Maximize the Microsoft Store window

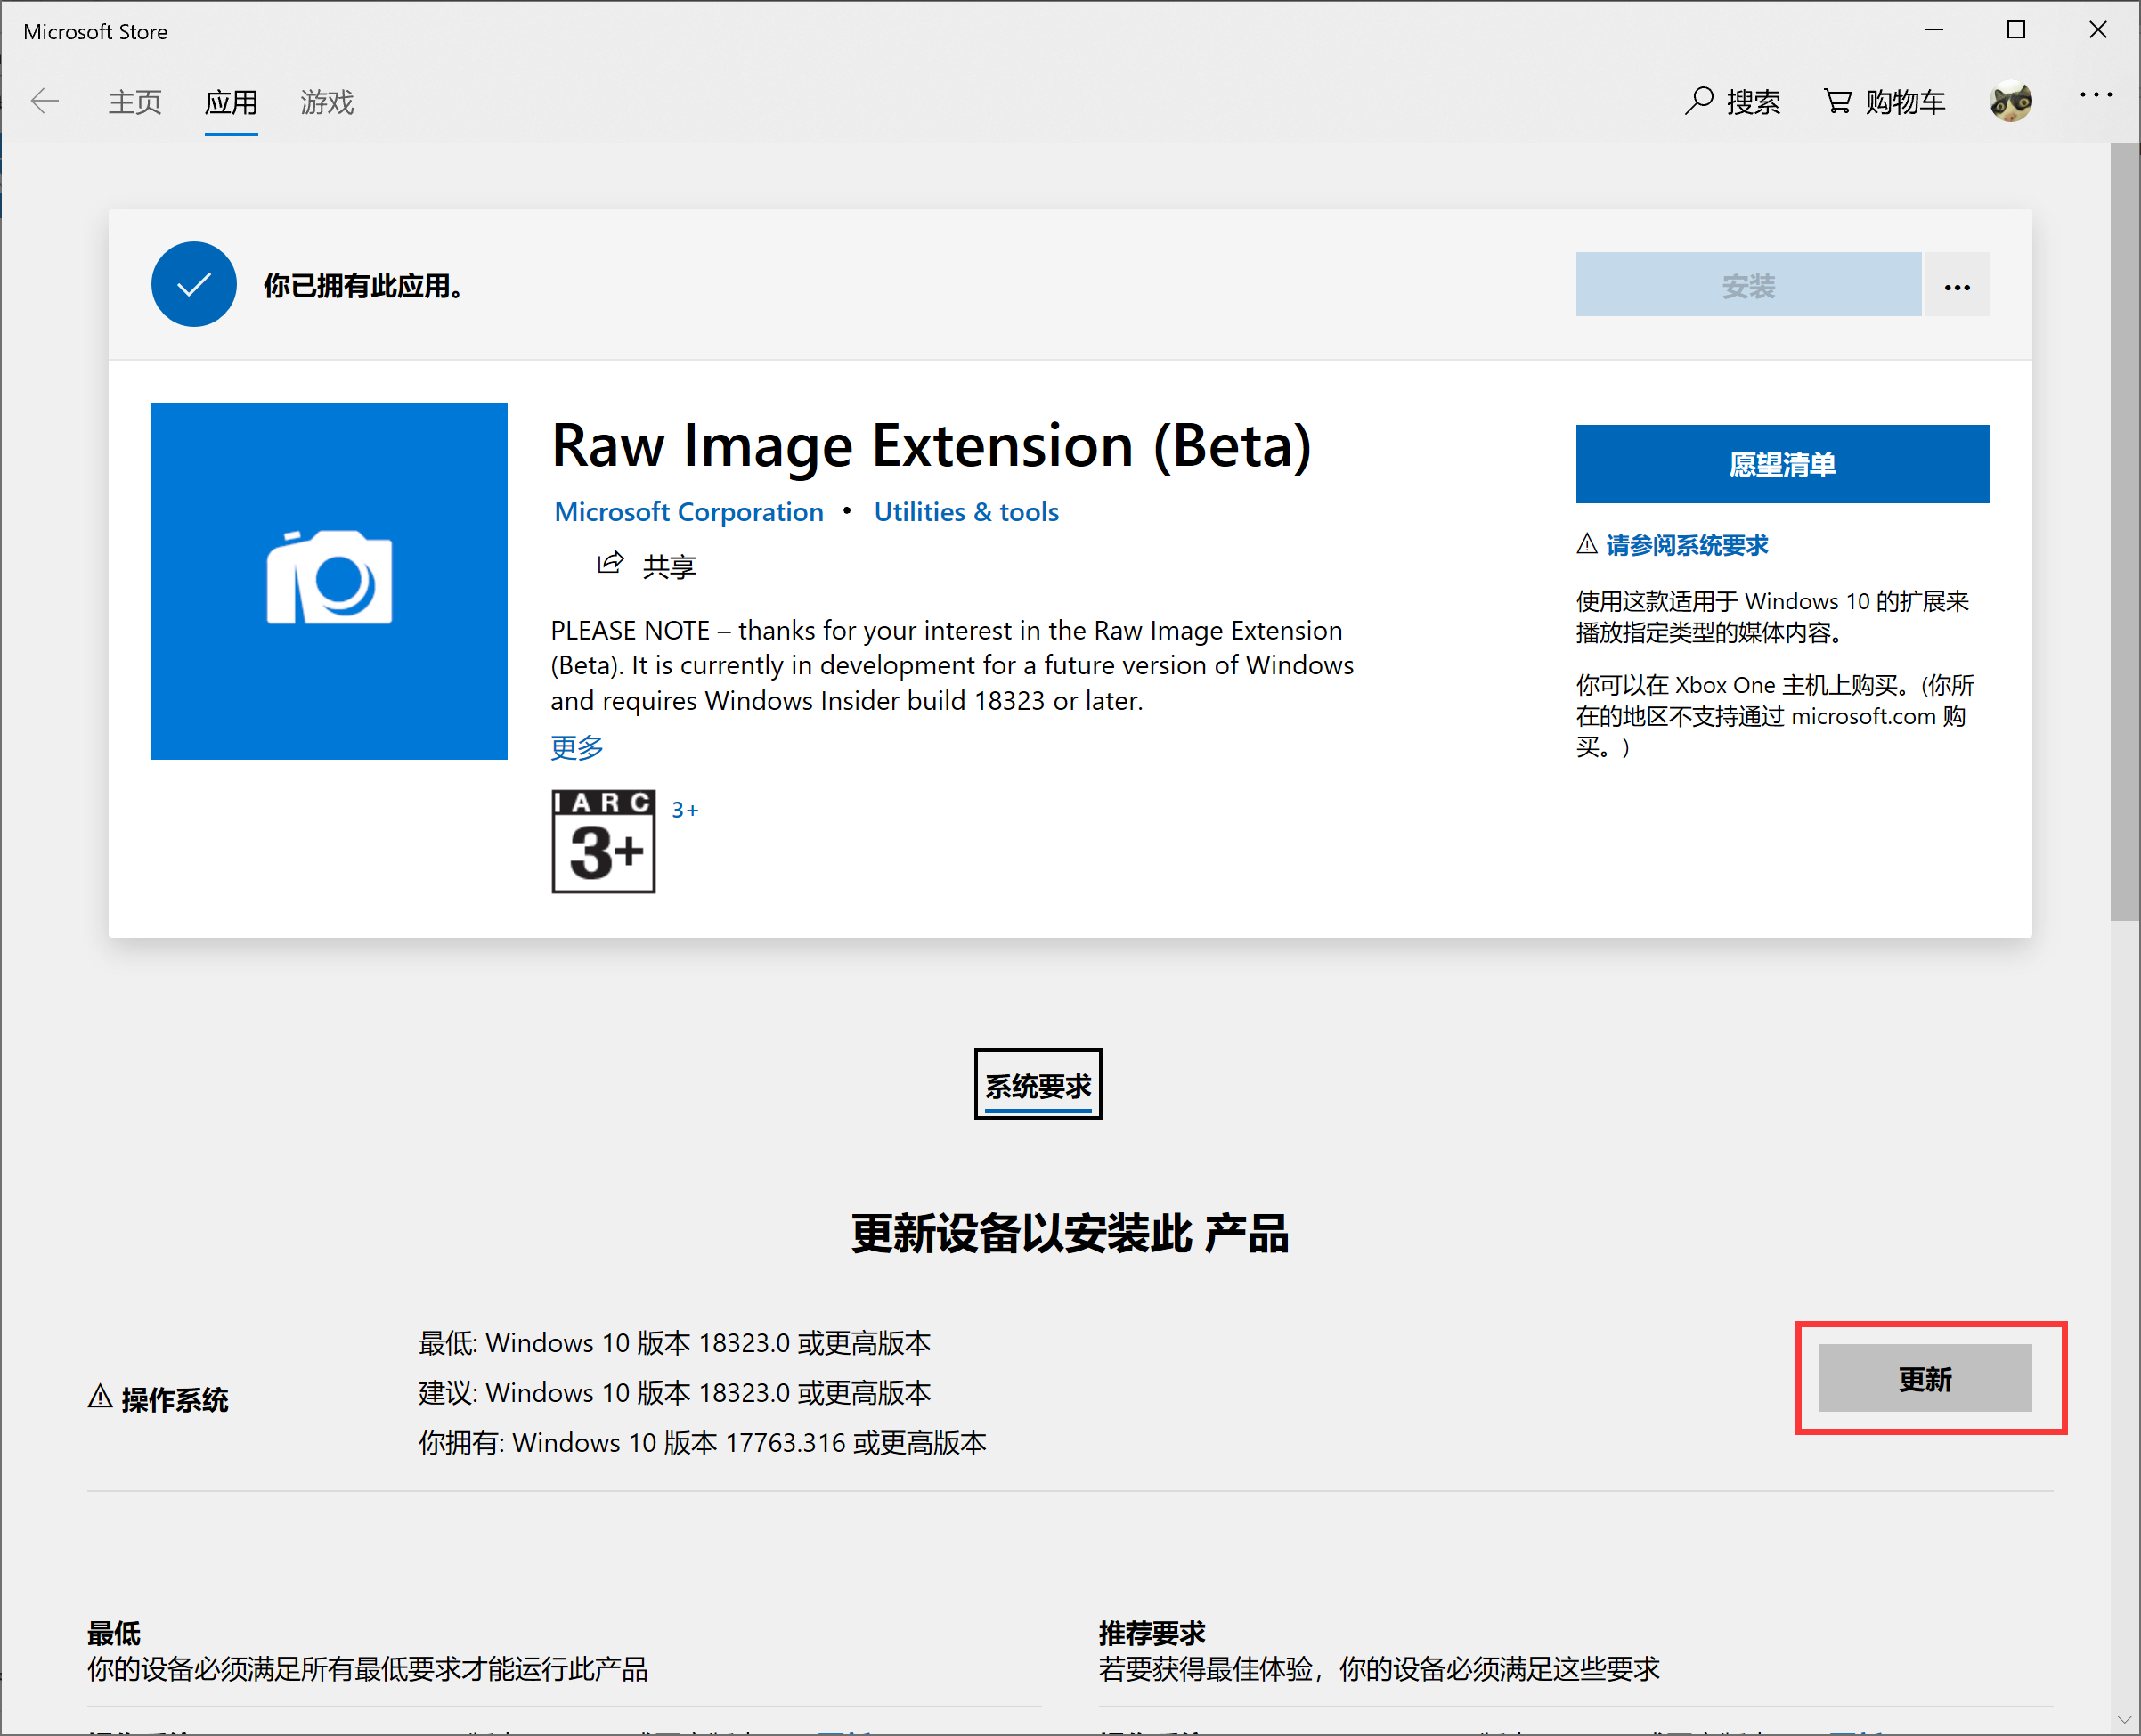coord(2016,30)
